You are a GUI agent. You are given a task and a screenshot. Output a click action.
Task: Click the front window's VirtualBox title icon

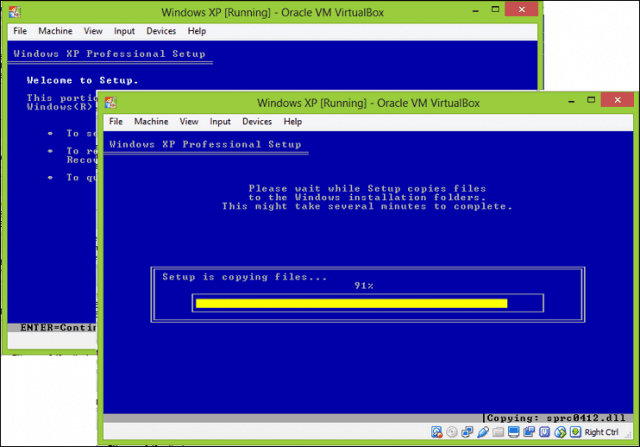click(x=111, y=102)
